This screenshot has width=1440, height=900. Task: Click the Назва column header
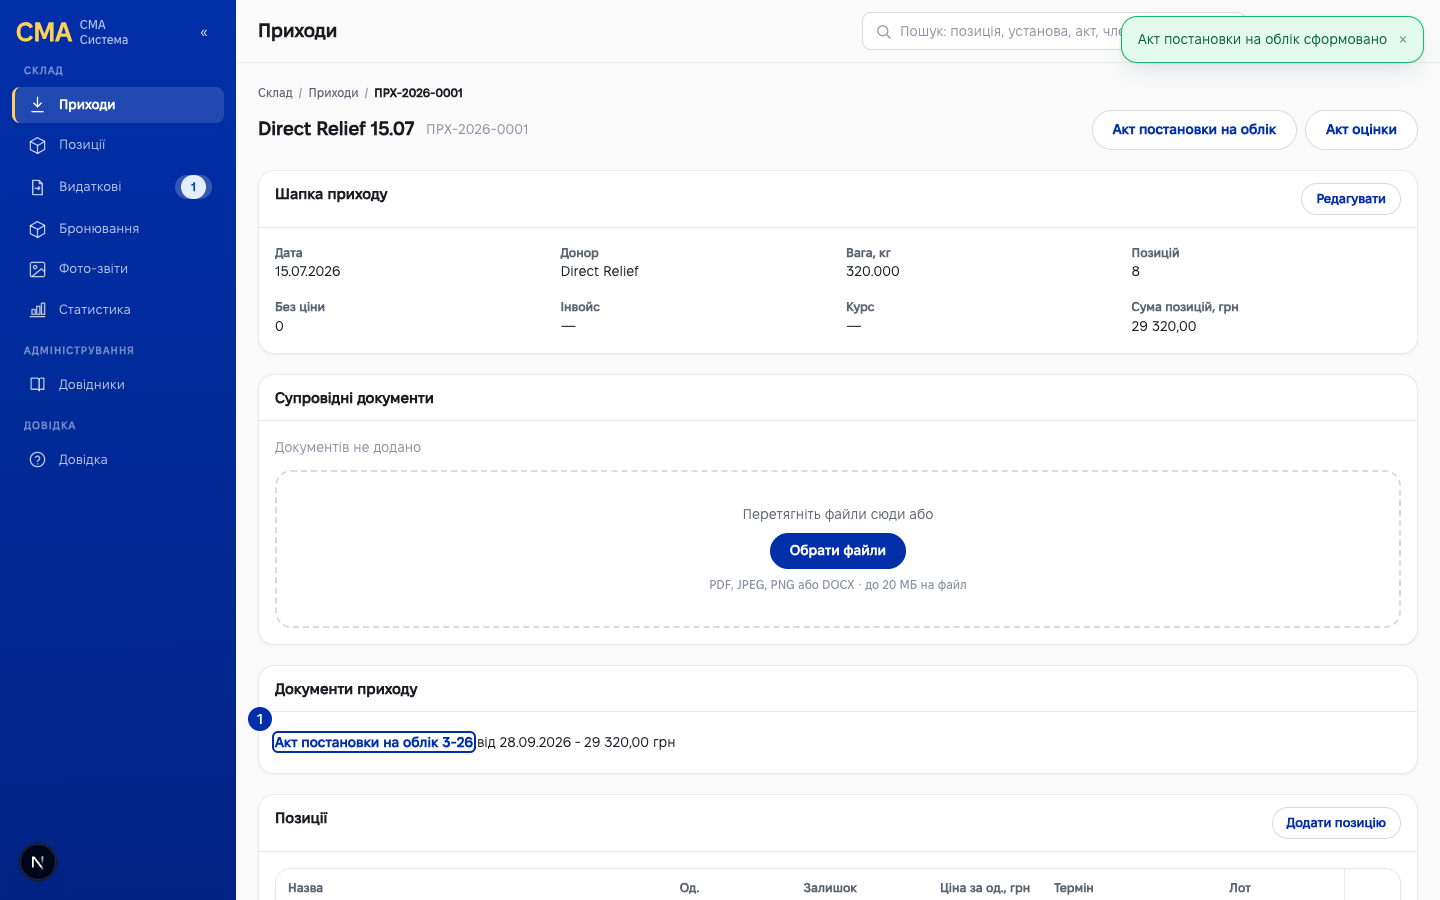point(305,888)
